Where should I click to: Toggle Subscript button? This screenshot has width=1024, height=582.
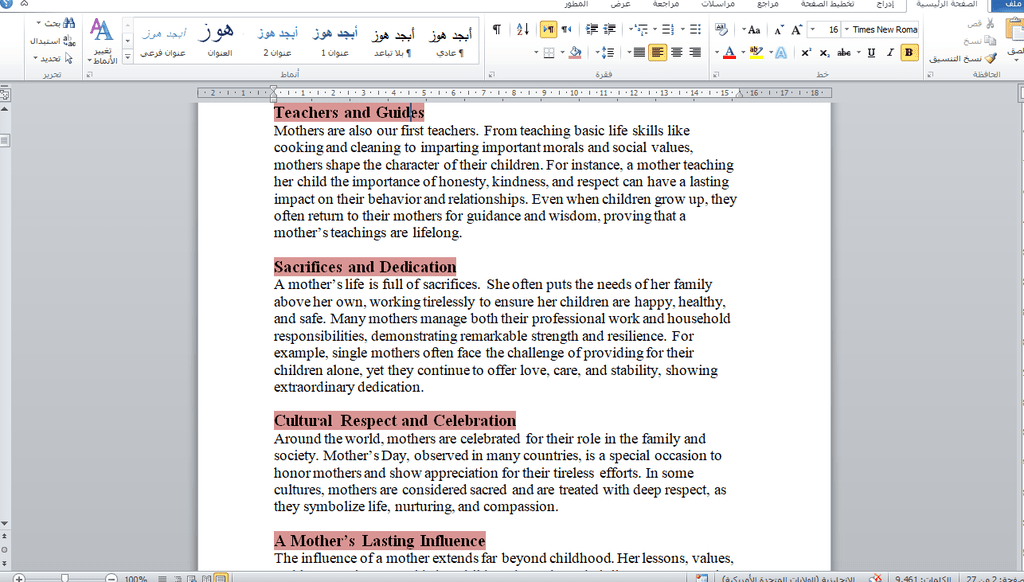point(824,52)
